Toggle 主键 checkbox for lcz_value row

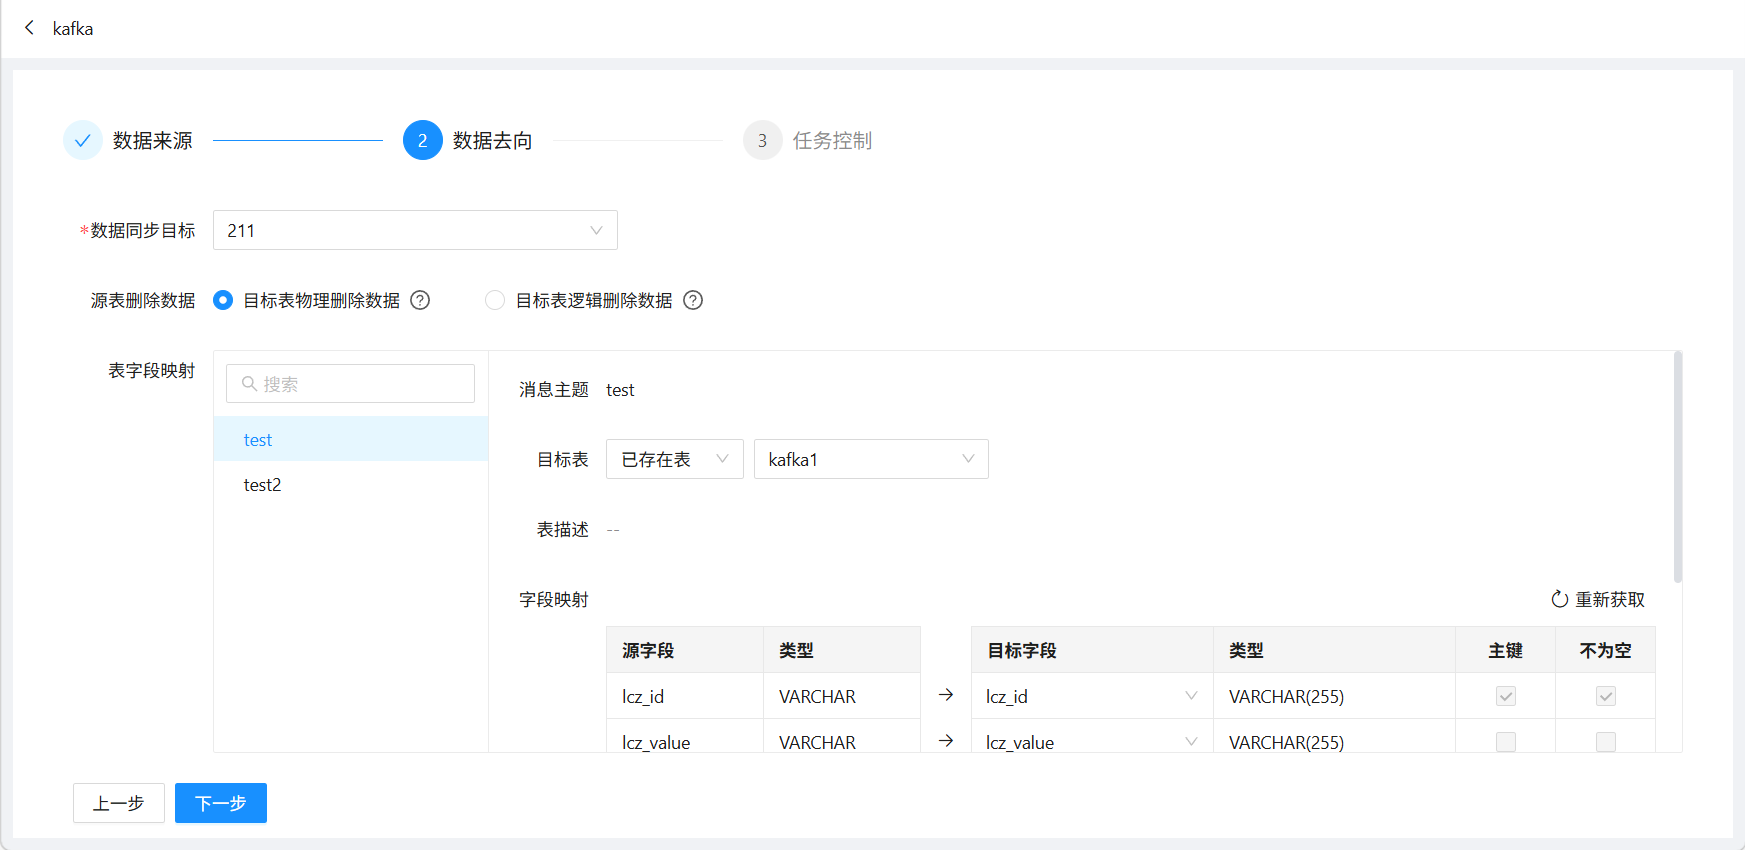(1505, 742)
